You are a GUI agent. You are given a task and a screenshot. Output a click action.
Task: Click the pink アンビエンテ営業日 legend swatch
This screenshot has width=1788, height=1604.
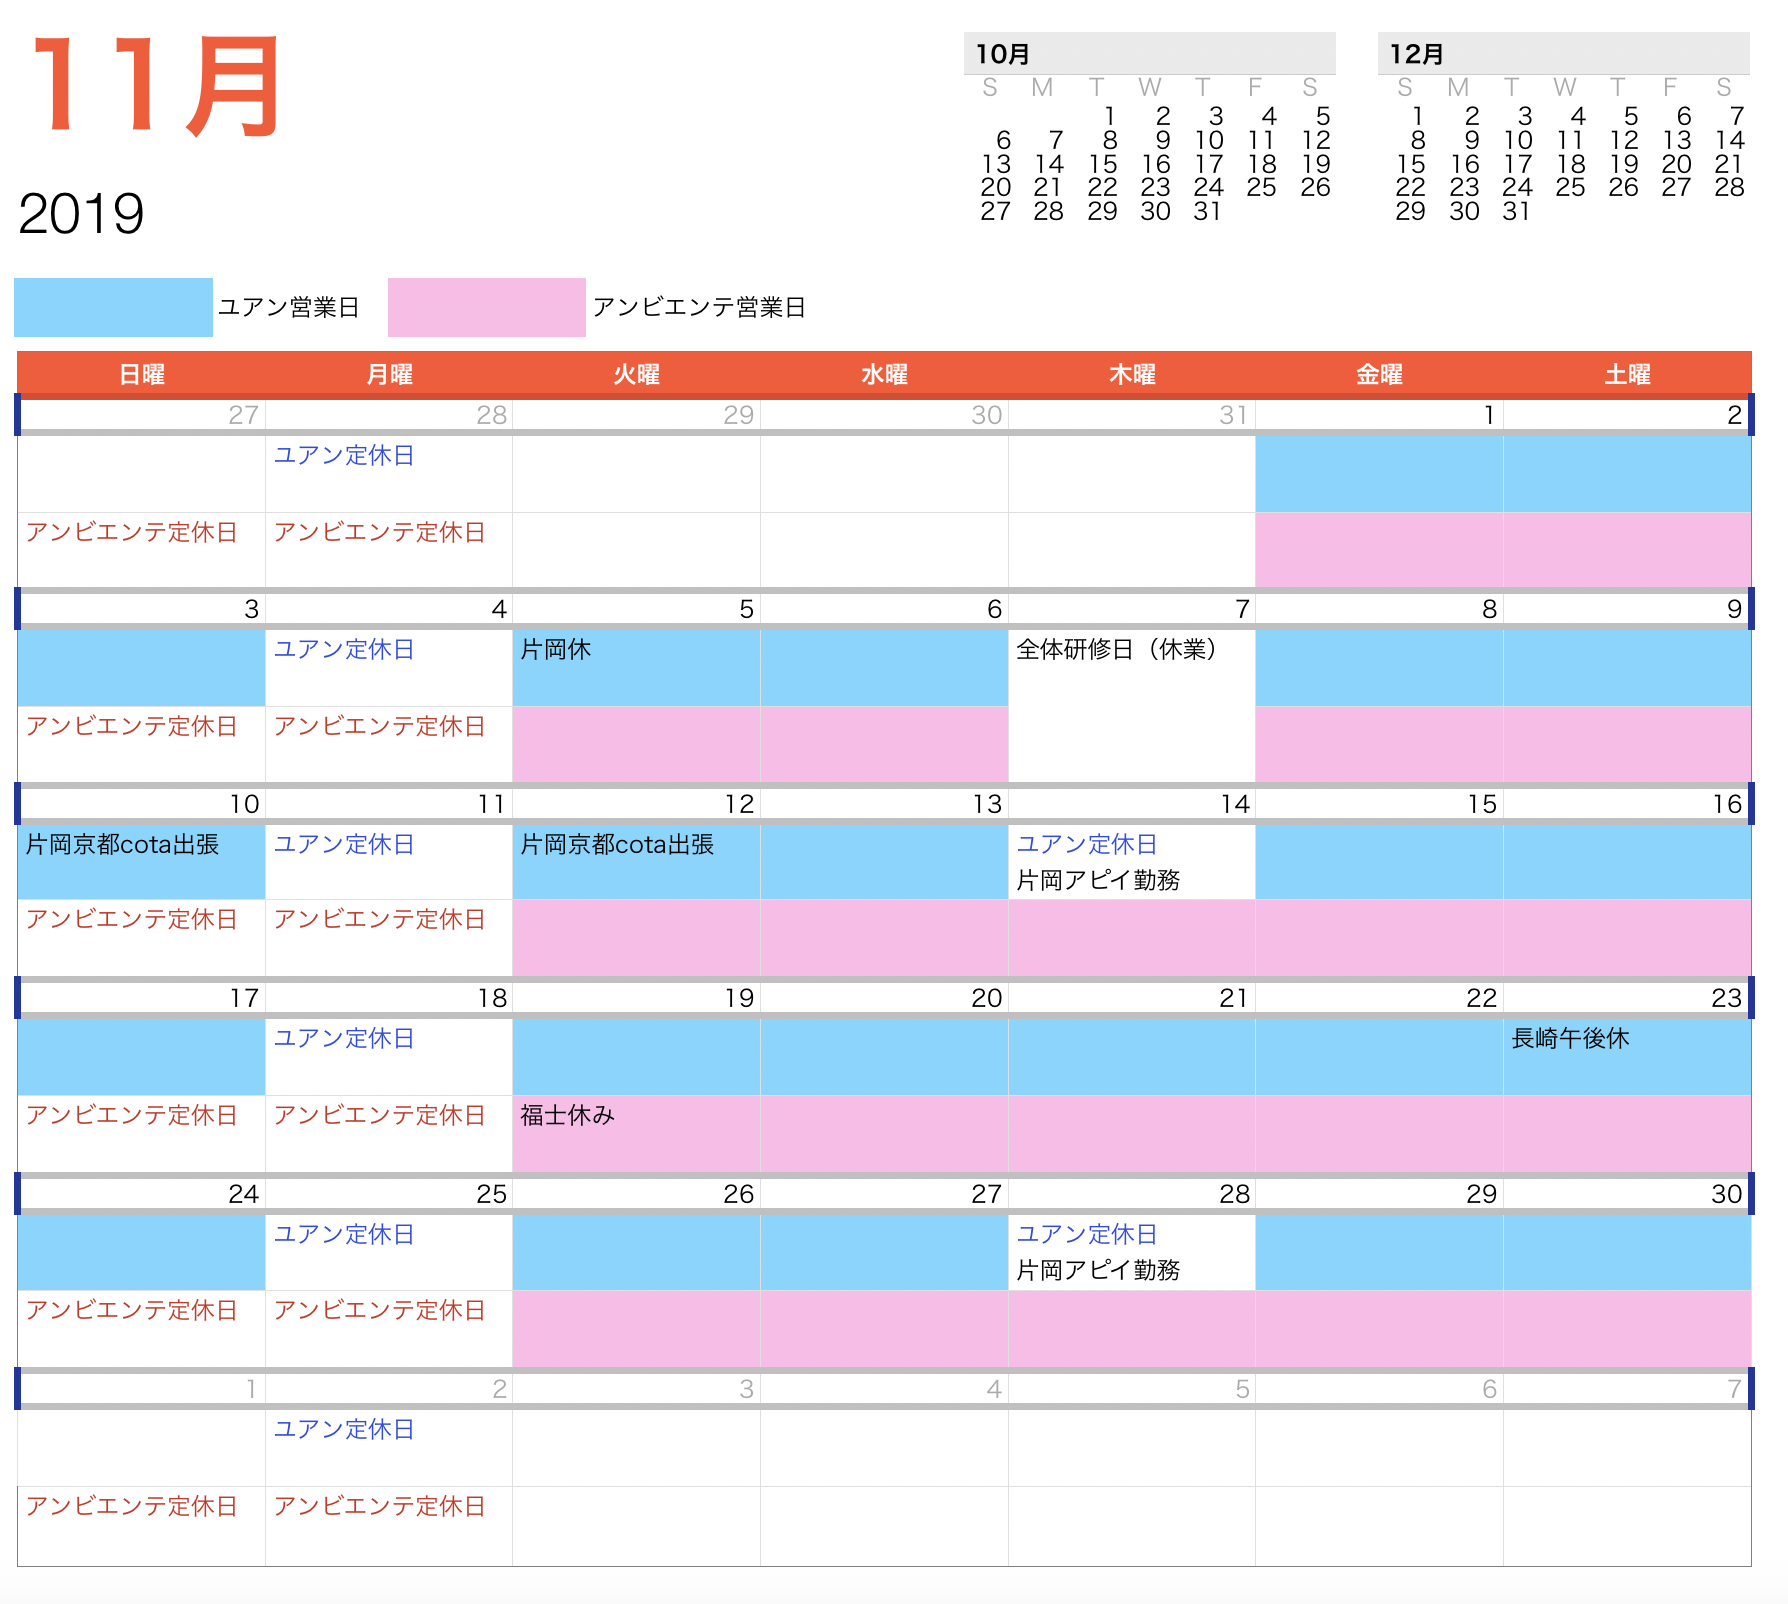click(x=486, y=307)
